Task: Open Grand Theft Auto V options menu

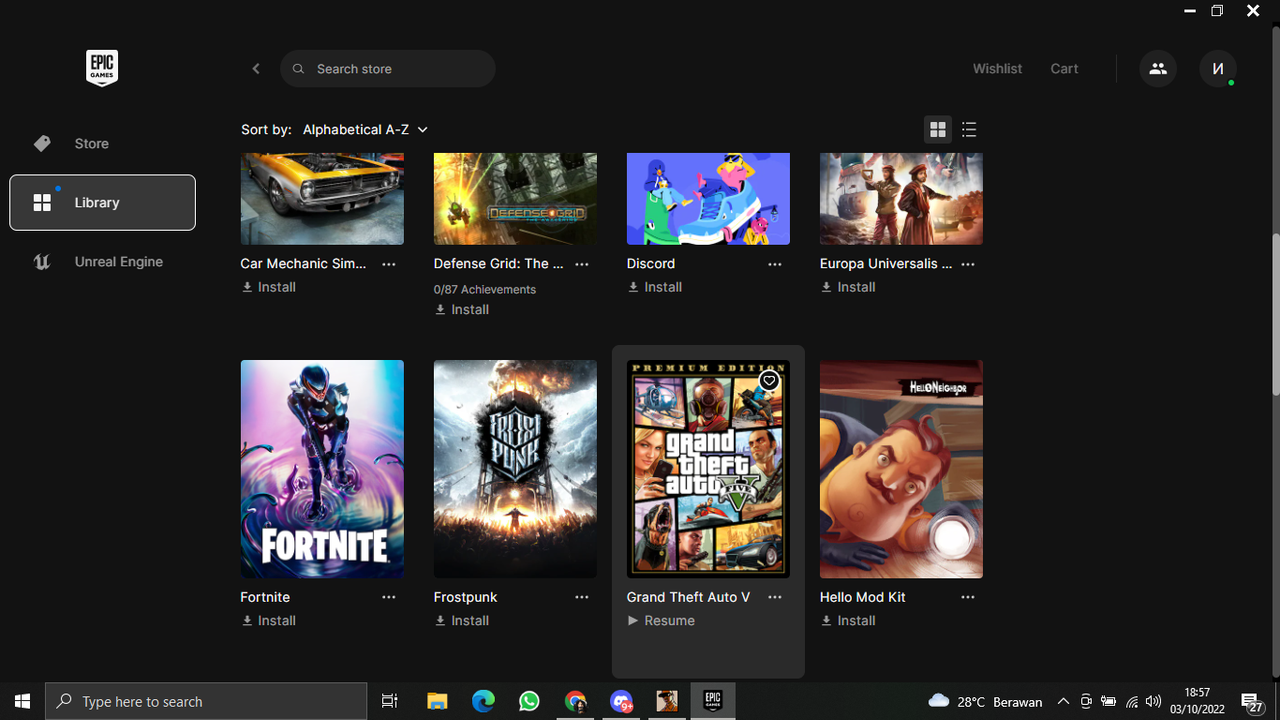Action: pos(775,597)
